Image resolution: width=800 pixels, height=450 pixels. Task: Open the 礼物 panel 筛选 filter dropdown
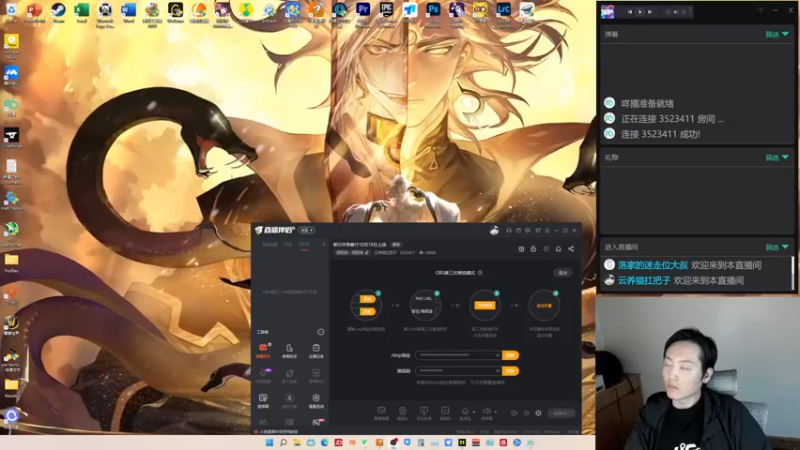777,158
